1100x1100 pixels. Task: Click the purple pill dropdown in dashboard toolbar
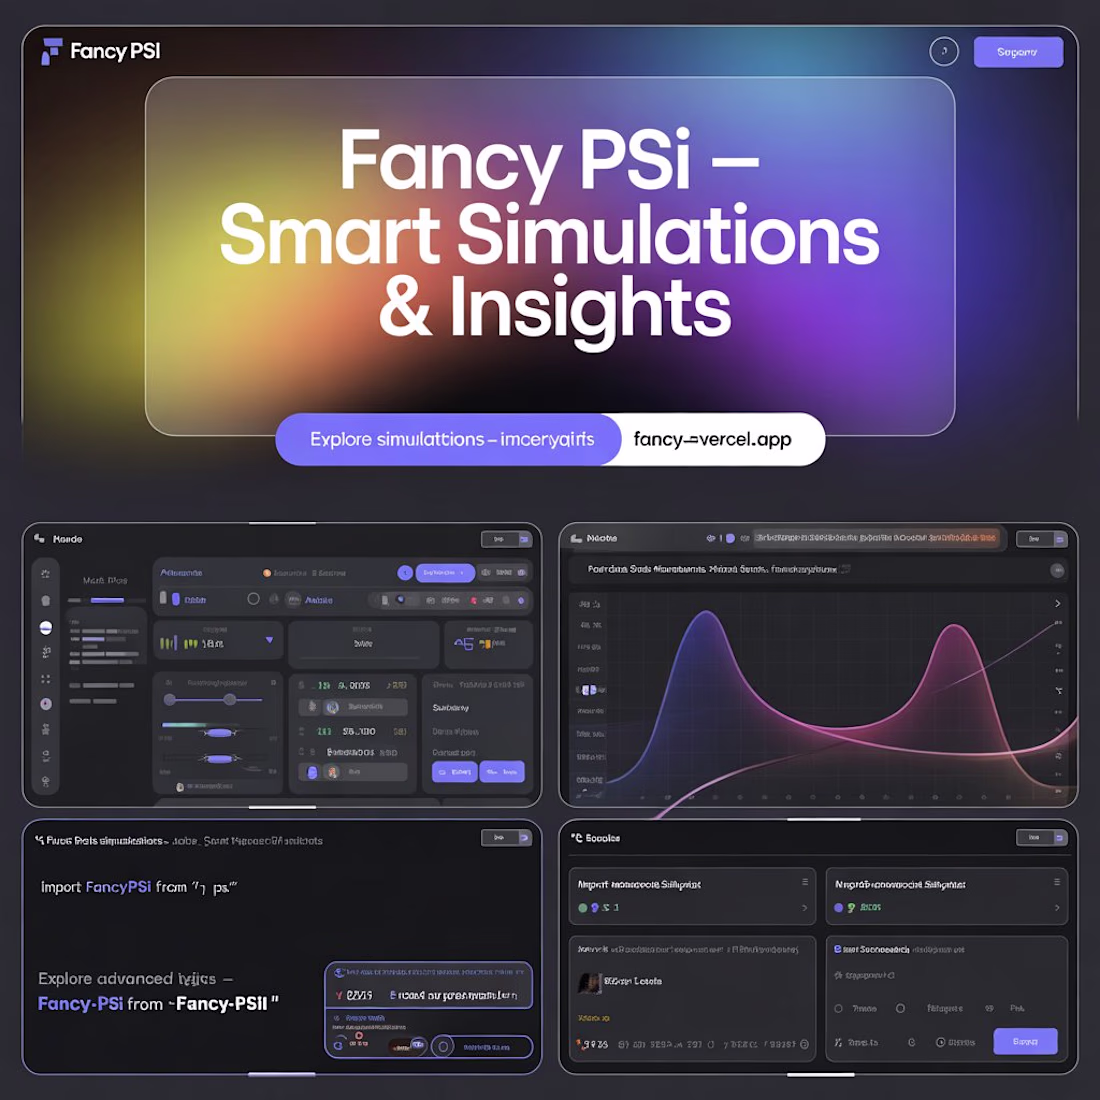(x=445, y=572)
